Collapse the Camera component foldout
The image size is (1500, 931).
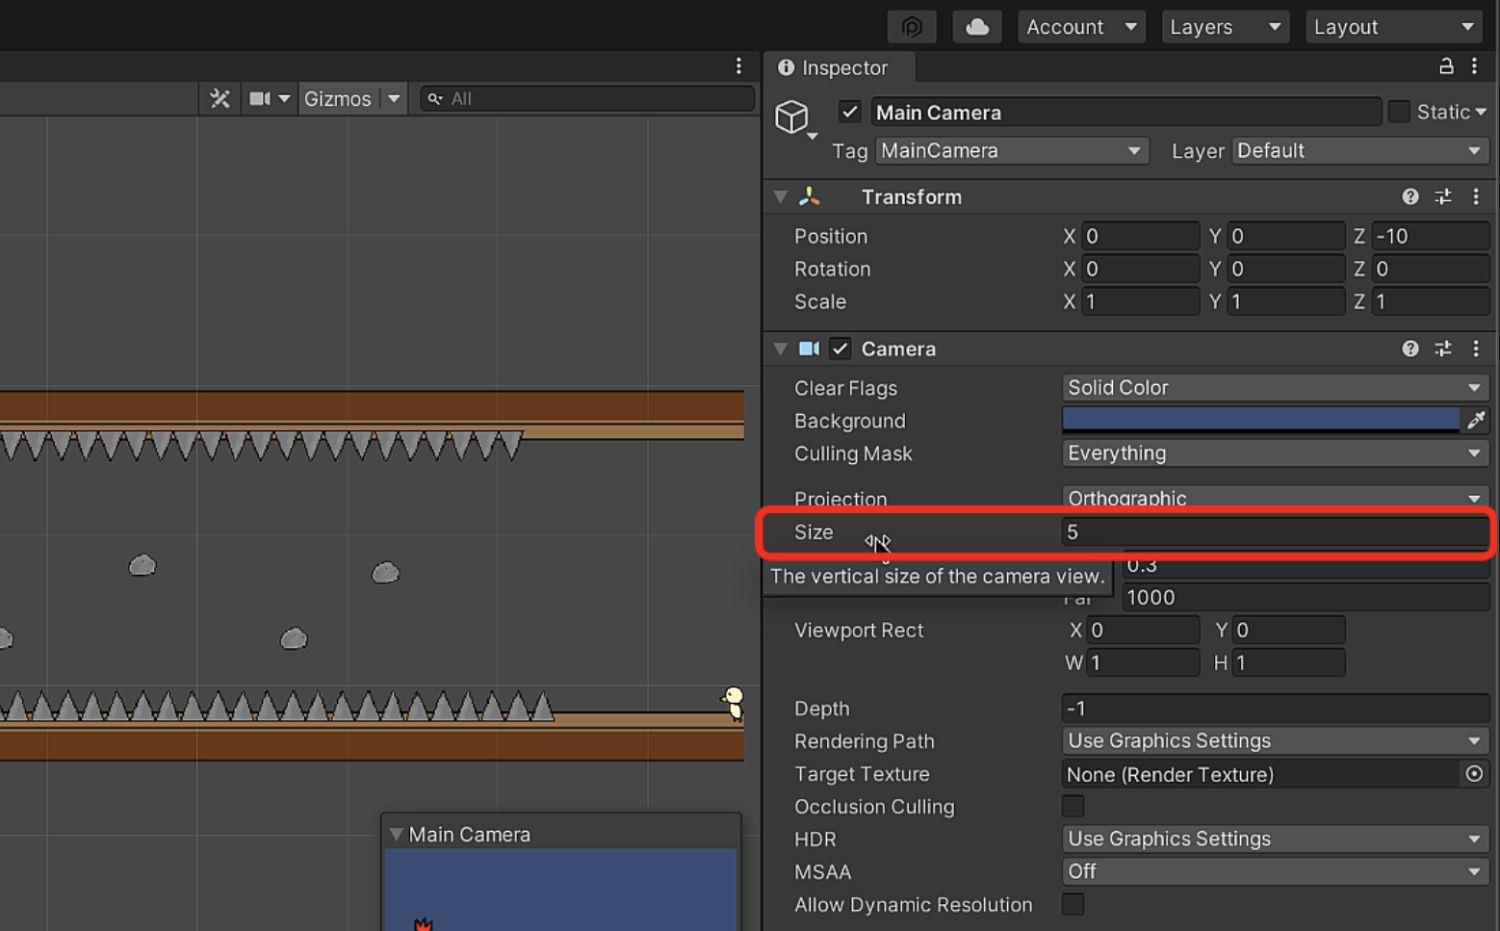(x=780, y=349)
